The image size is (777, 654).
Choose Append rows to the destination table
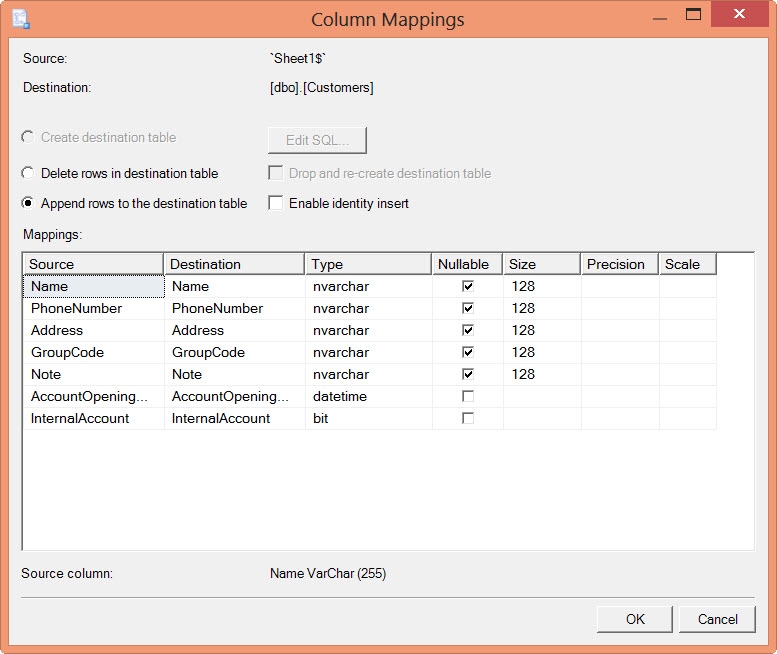pyautogui.click(x=28, y=203)
